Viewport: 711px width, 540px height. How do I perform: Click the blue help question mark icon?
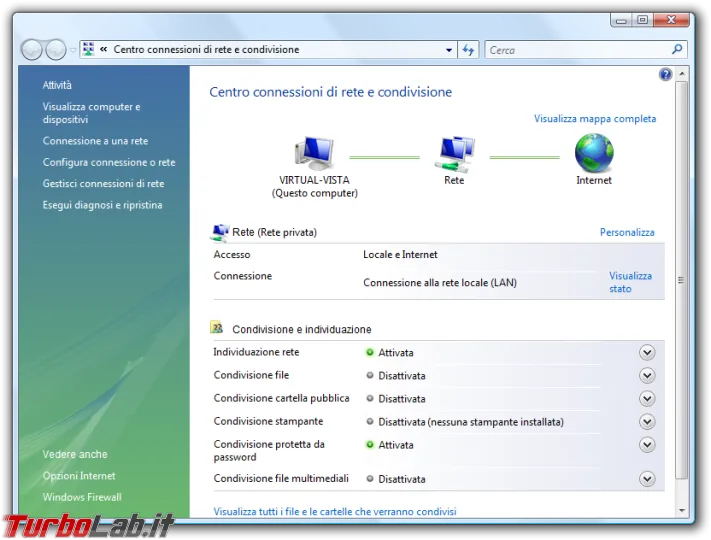666,75
